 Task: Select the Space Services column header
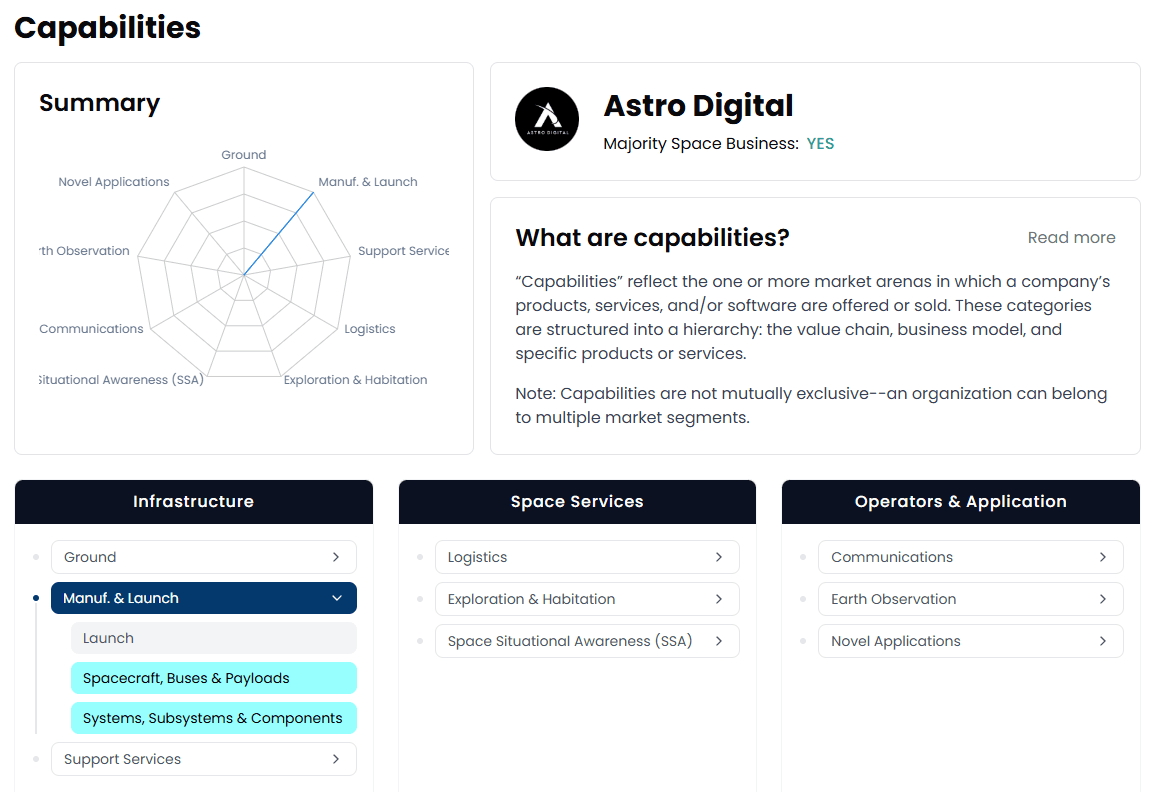(577, 502)
